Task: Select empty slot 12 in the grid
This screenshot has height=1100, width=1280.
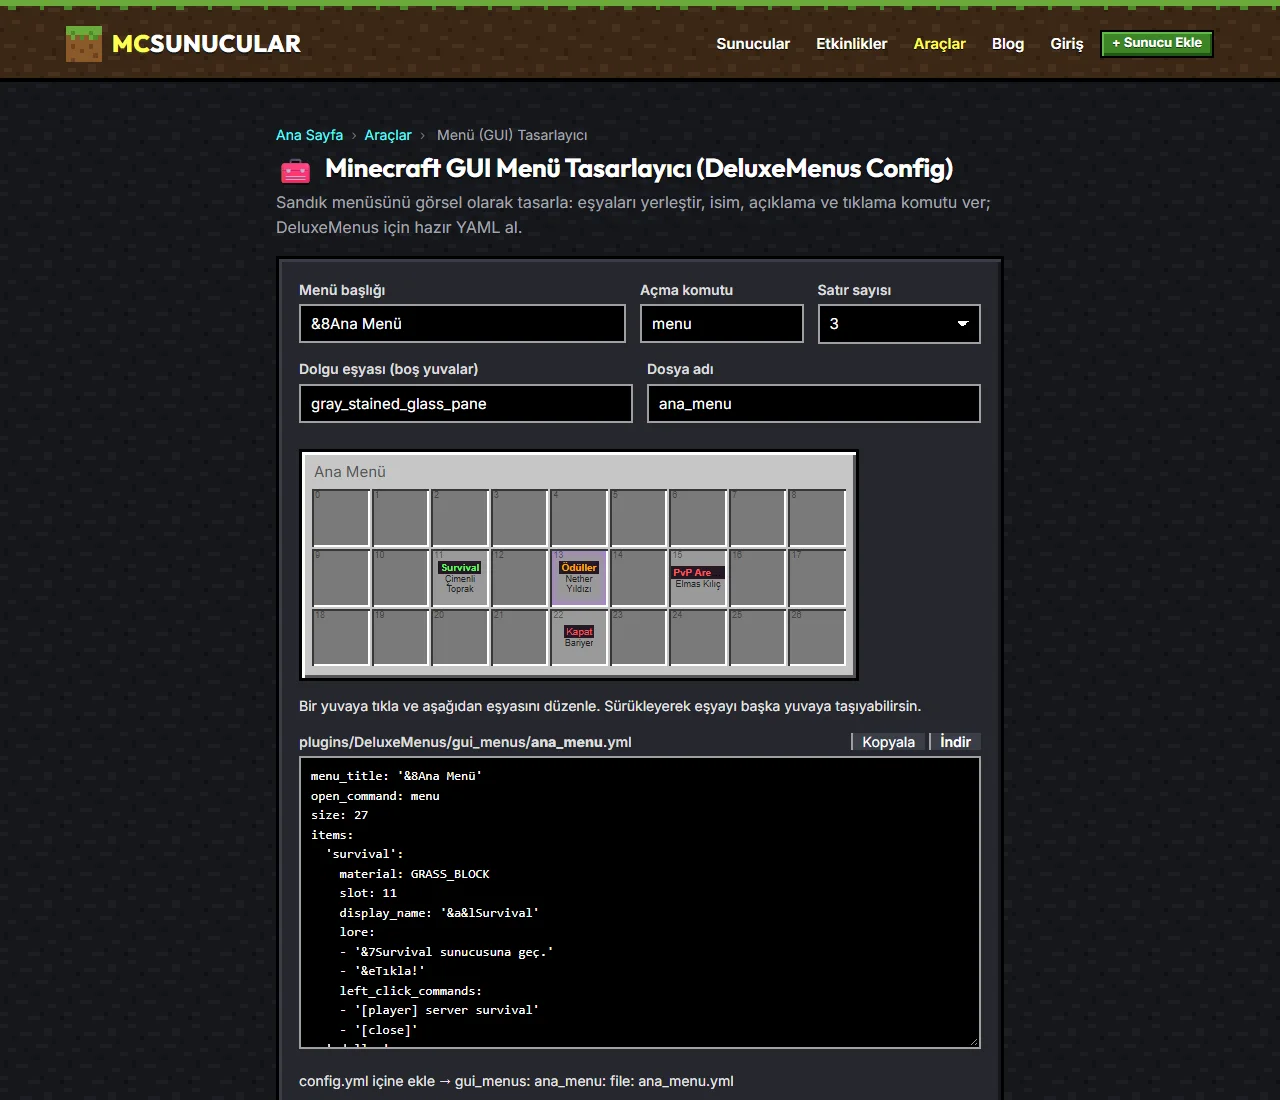Action: click(519, 578)
